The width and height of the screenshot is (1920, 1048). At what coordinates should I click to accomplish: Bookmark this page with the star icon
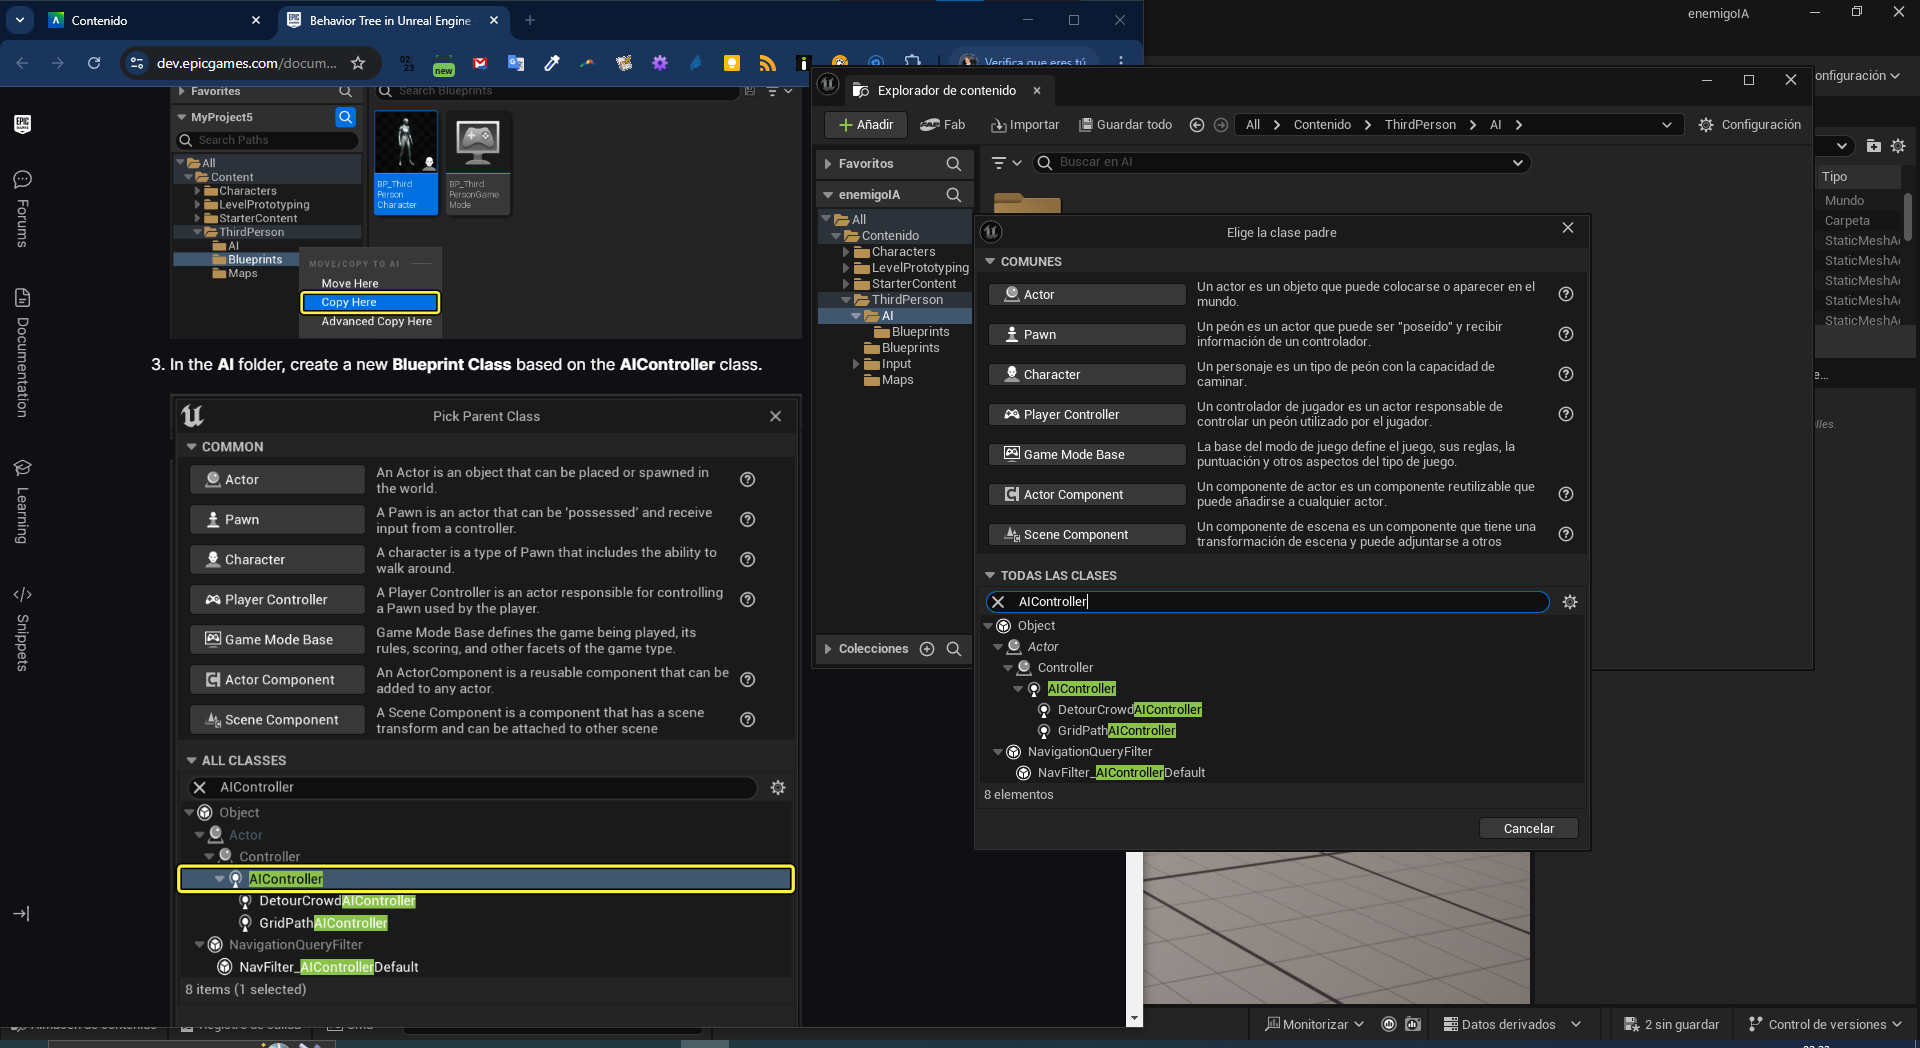coord(358,63)
